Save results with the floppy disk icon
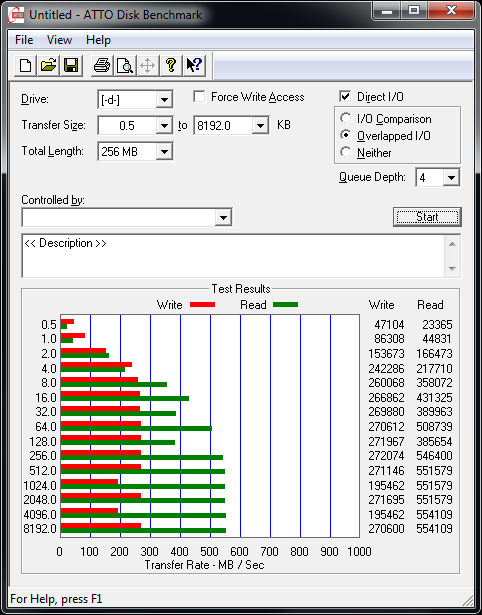Screen dimensions: 482x615 [71, 65]
